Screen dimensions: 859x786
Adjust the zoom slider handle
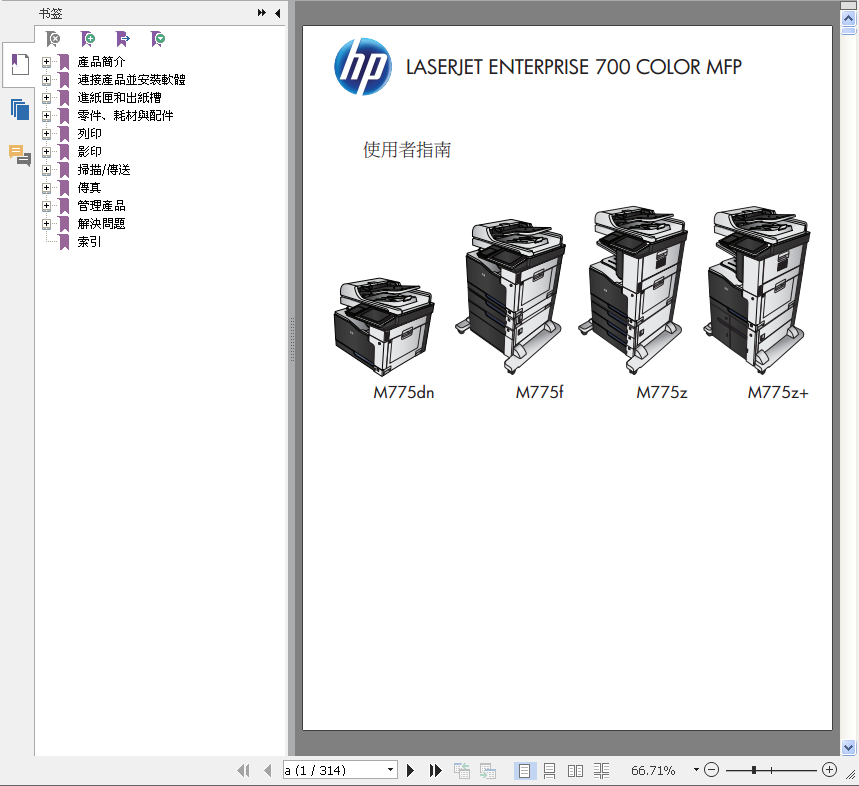coord(754,770)
